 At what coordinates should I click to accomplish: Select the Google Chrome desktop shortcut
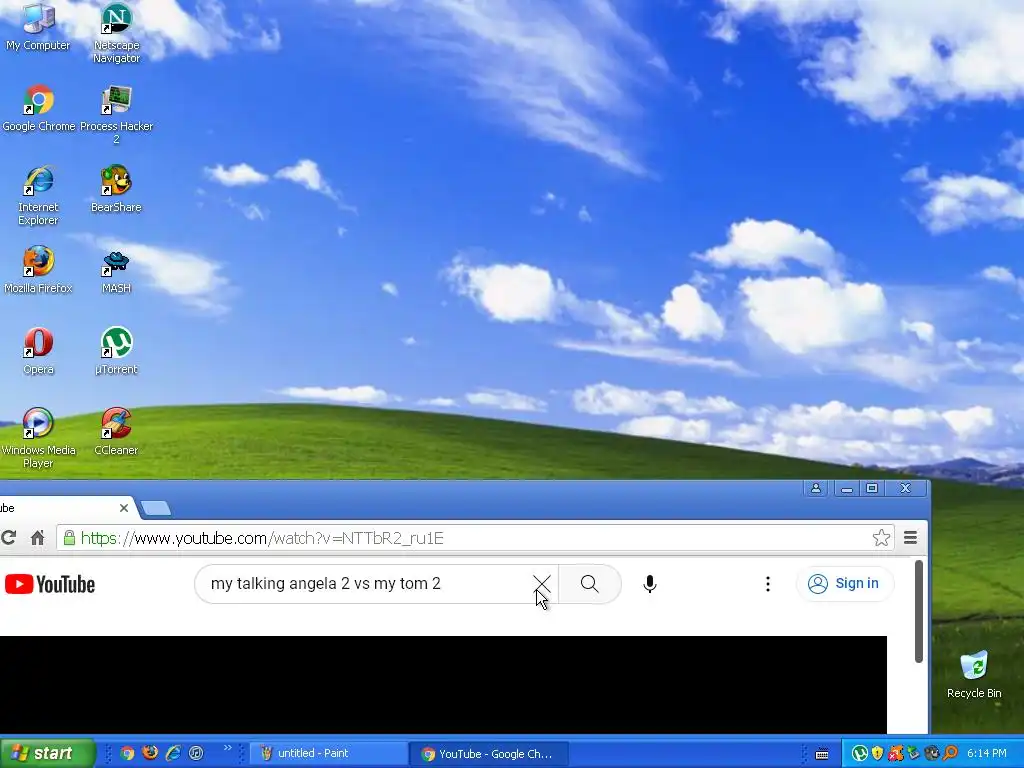click(39, 108)
